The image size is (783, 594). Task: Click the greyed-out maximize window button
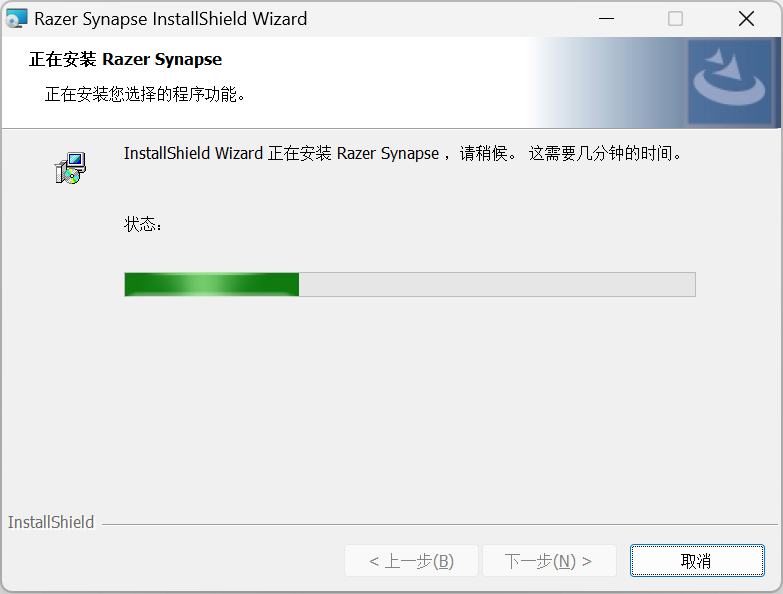pyautogui.click(x=675, y=19)
